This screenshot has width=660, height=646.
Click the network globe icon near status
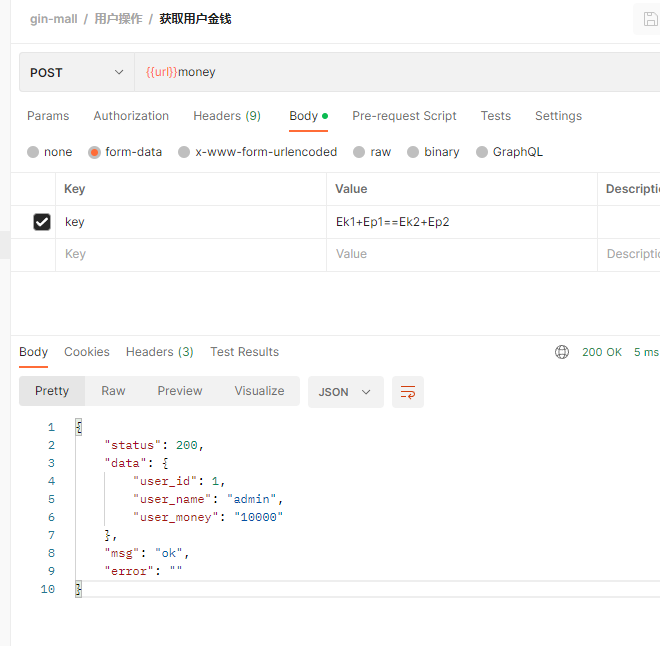(x=562, y=352)
